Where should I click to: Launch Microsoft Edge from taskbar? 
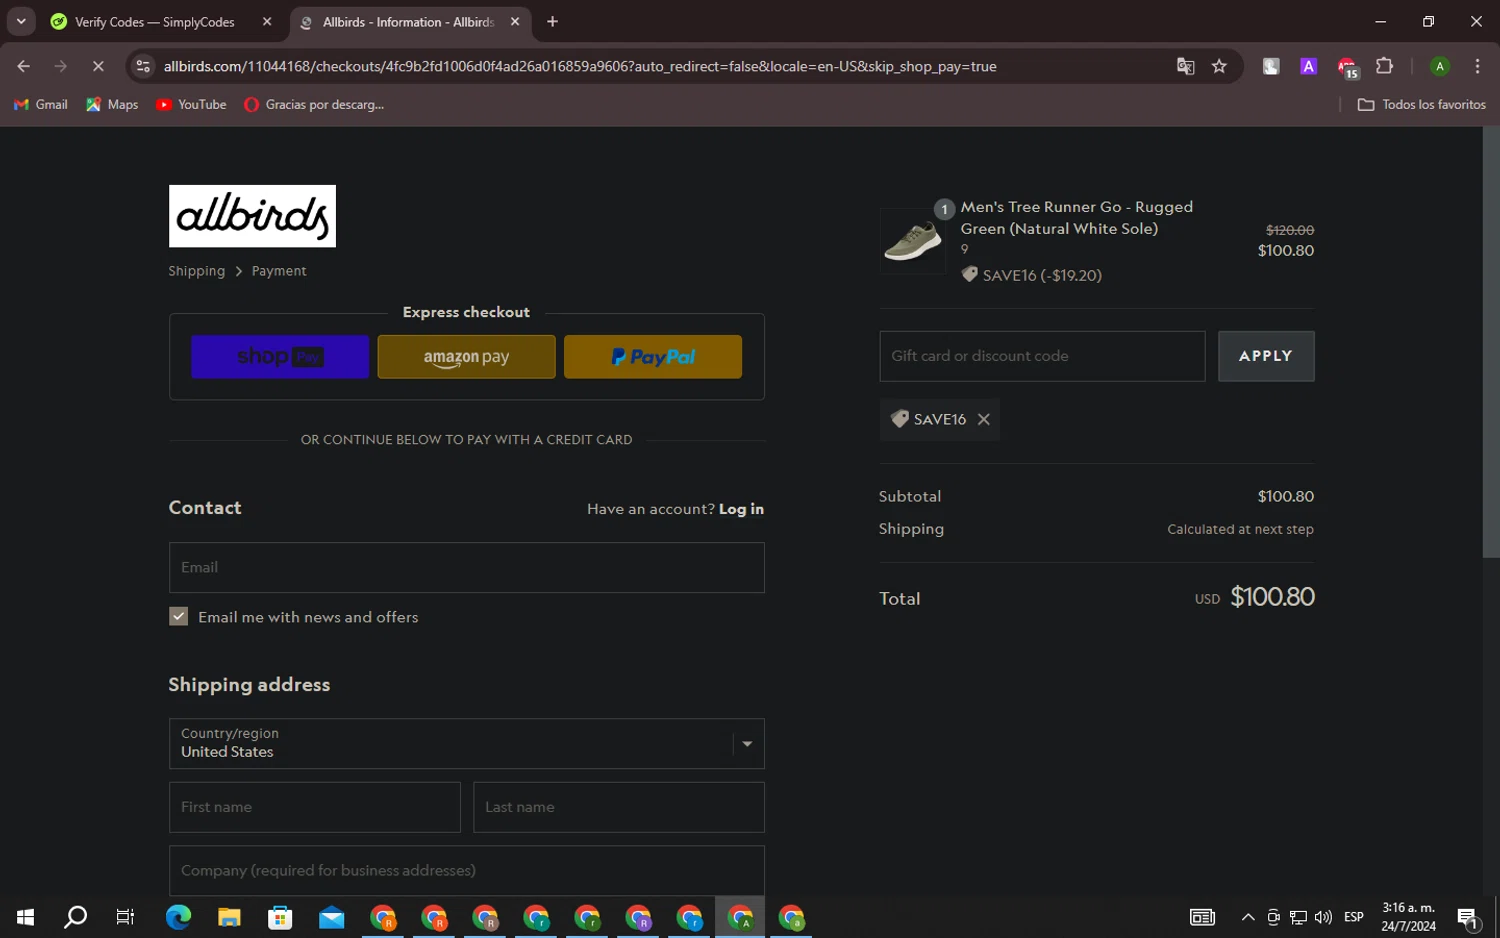tap(178, 917)
